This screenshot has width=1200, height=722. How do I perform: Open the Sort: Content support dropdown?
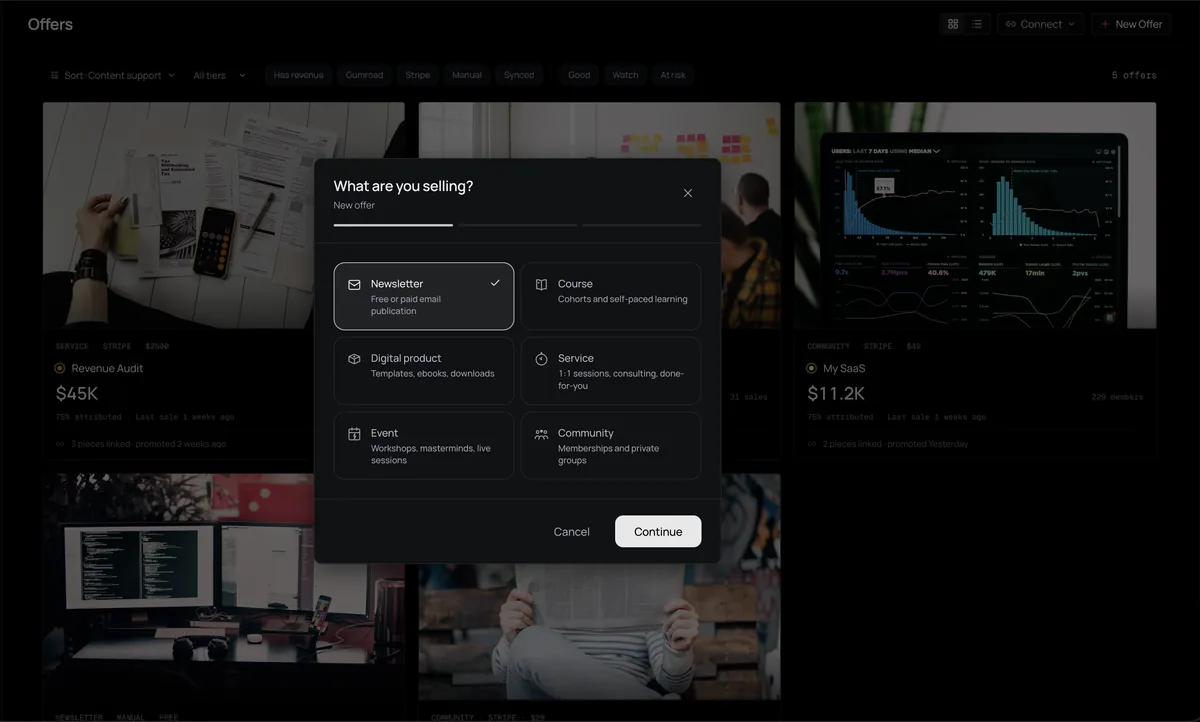113,75
